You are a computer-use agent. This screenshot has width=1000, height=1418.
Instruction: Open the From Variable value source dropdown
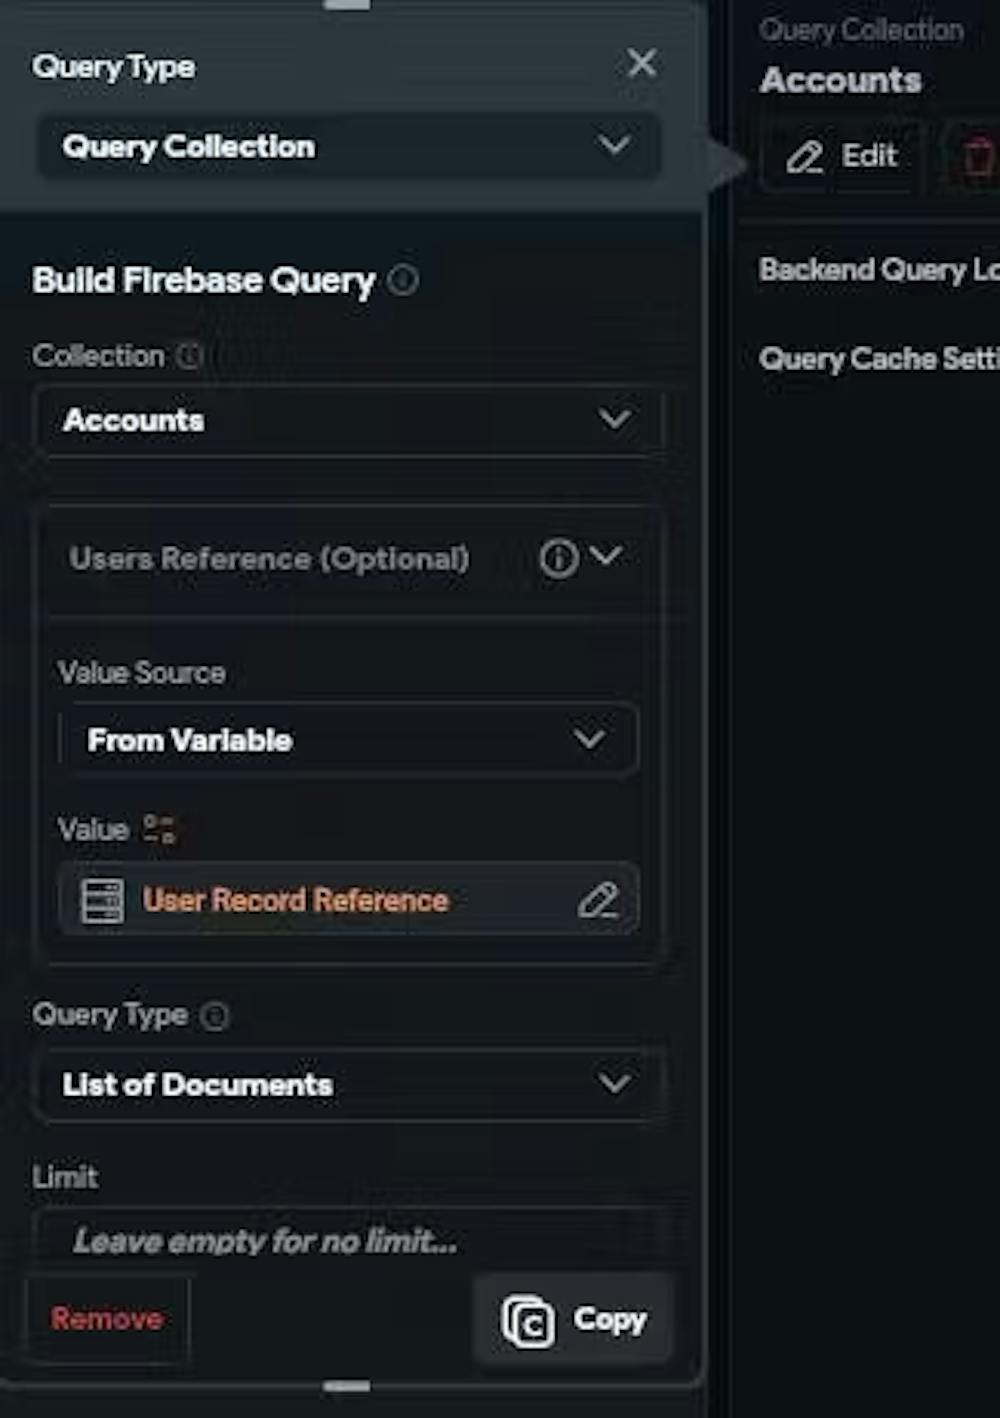[x=348, y=740]
